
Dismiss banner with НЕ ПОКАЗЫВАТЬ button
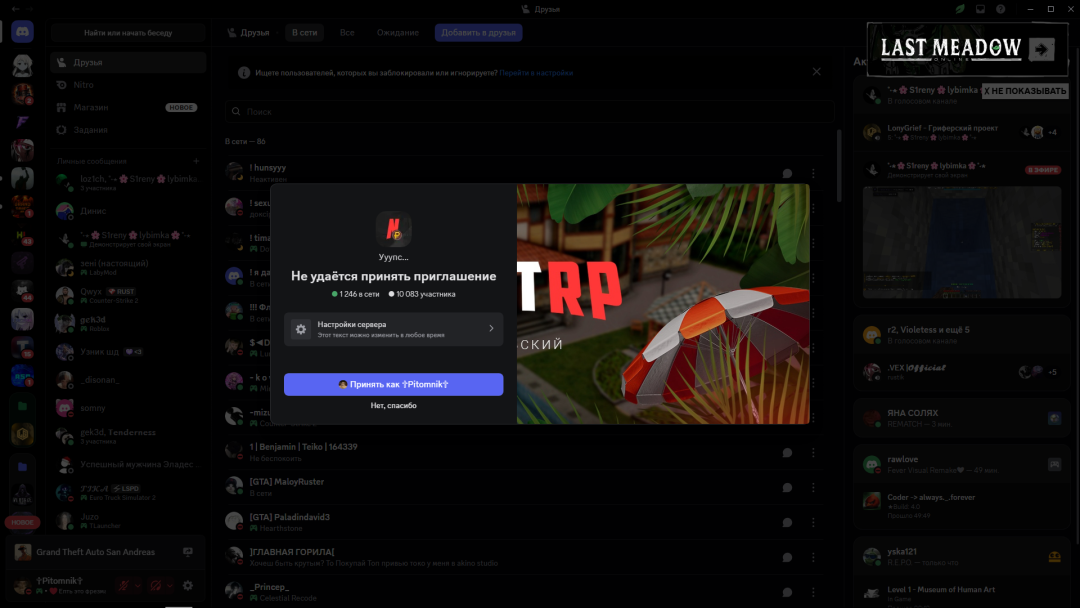tap(1024, 91)
